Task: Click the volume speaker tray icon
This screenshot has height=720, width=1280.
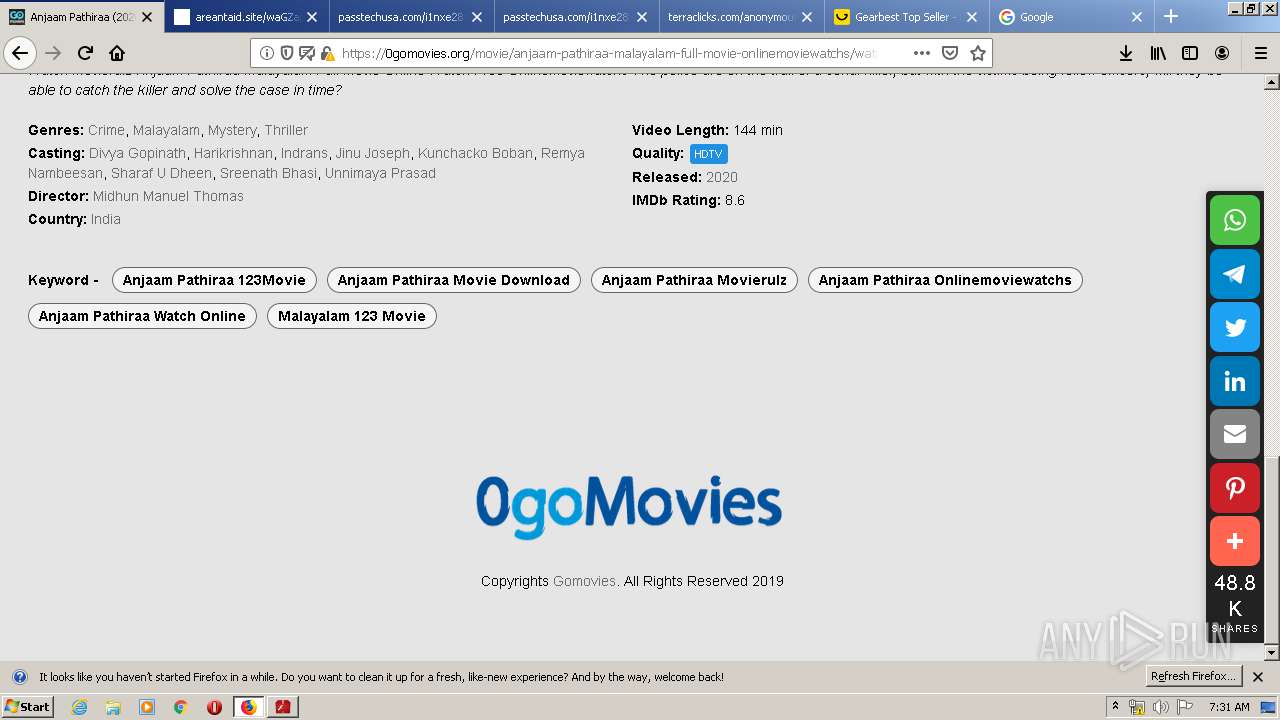Action: pyautogui.click(x=1161, y=707)
